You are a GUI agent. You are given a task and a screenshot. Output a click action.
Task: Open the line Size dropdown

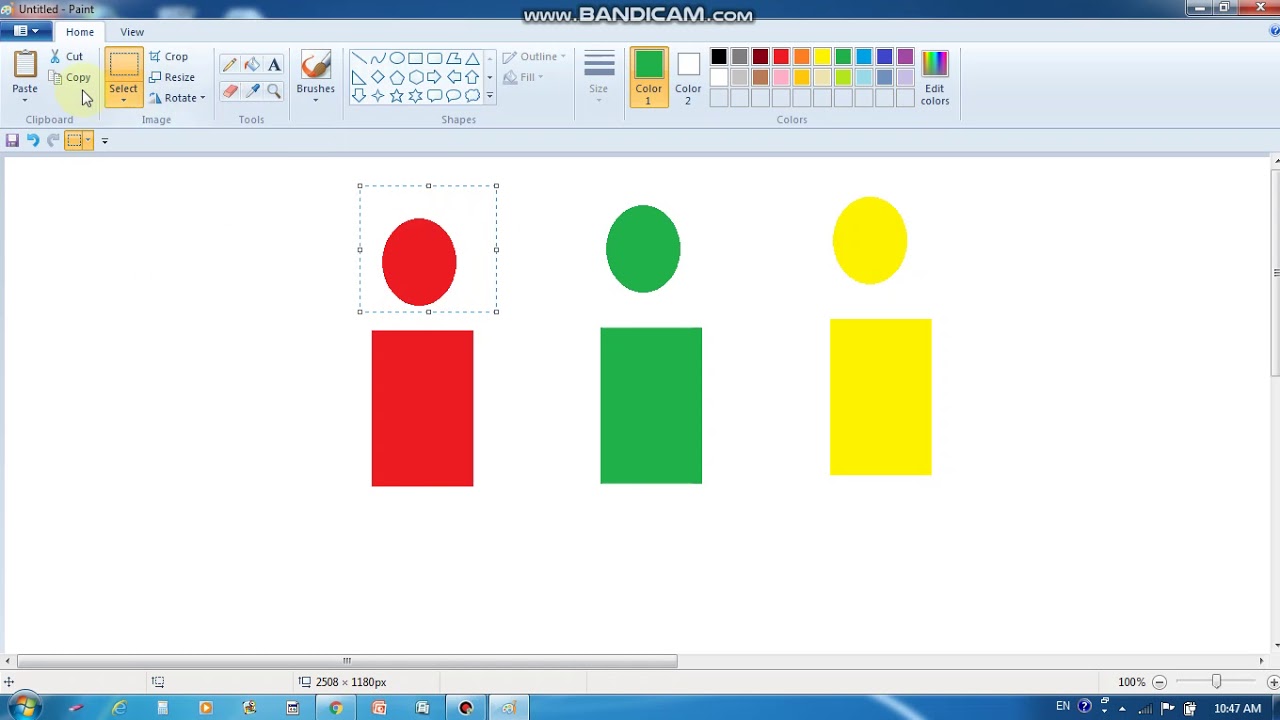click(599, 77)
